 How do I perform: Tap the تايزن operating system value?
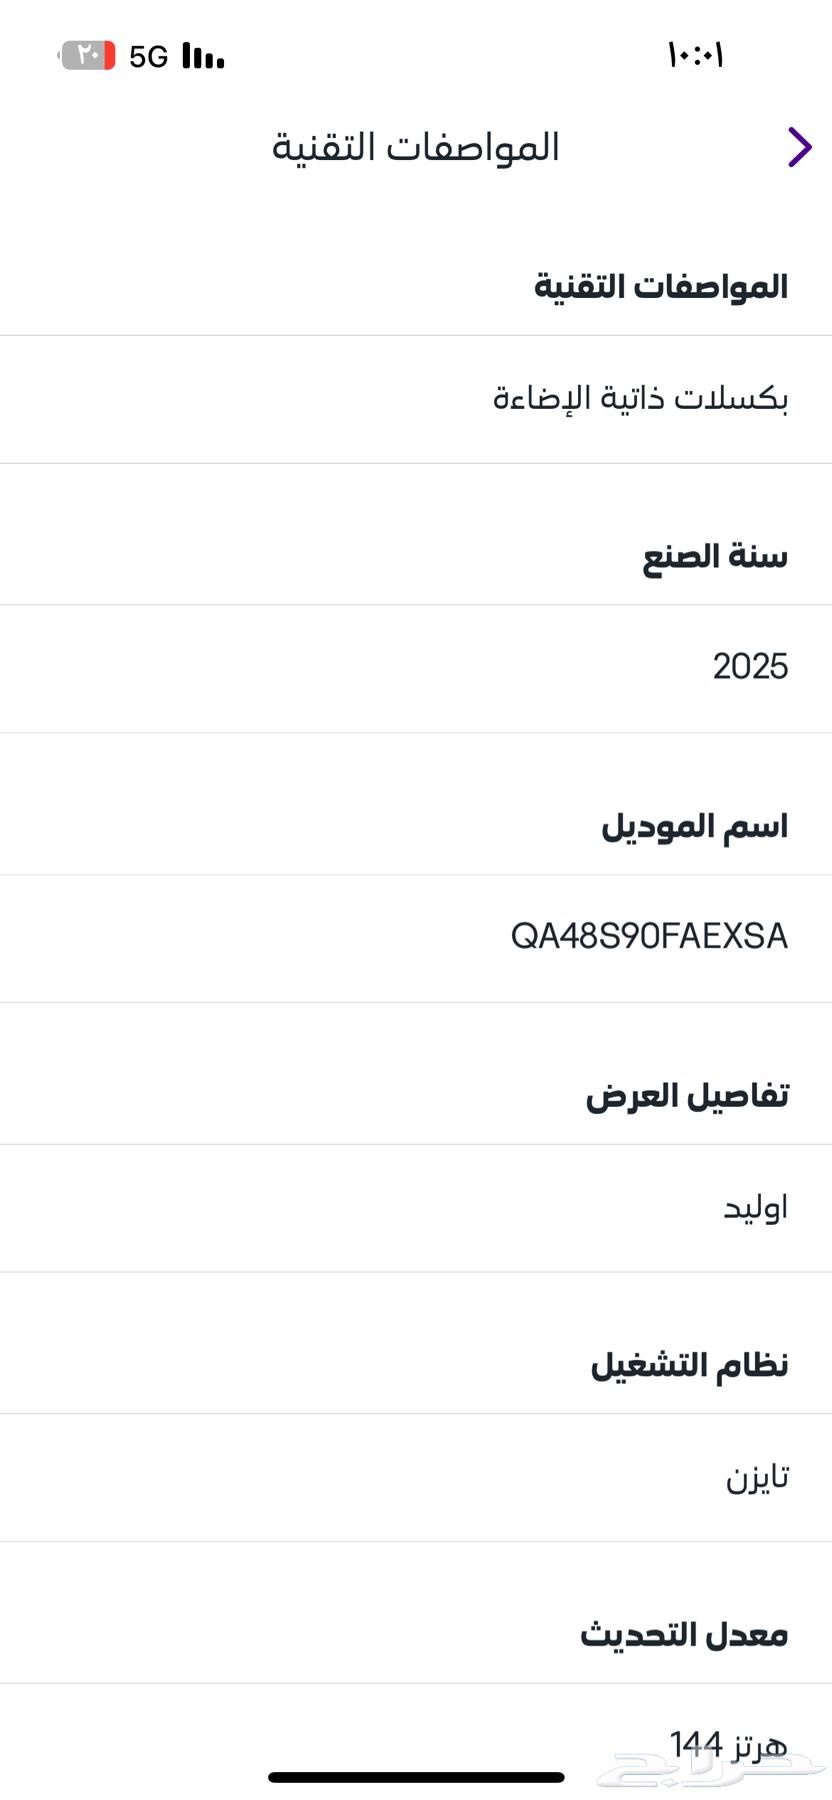click(x=757, y=1477)
